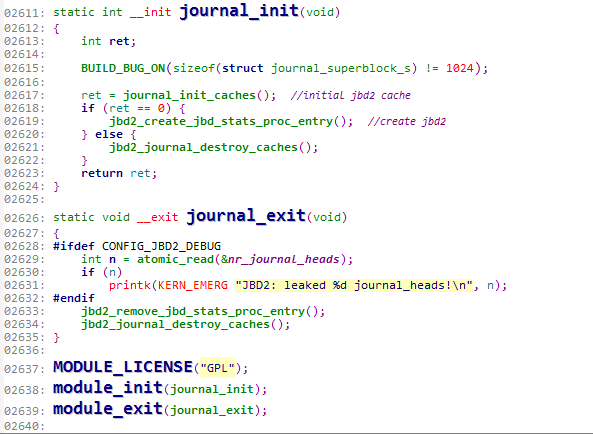Click the module_exit macro

pyautogui.click(x=108, y=409)
